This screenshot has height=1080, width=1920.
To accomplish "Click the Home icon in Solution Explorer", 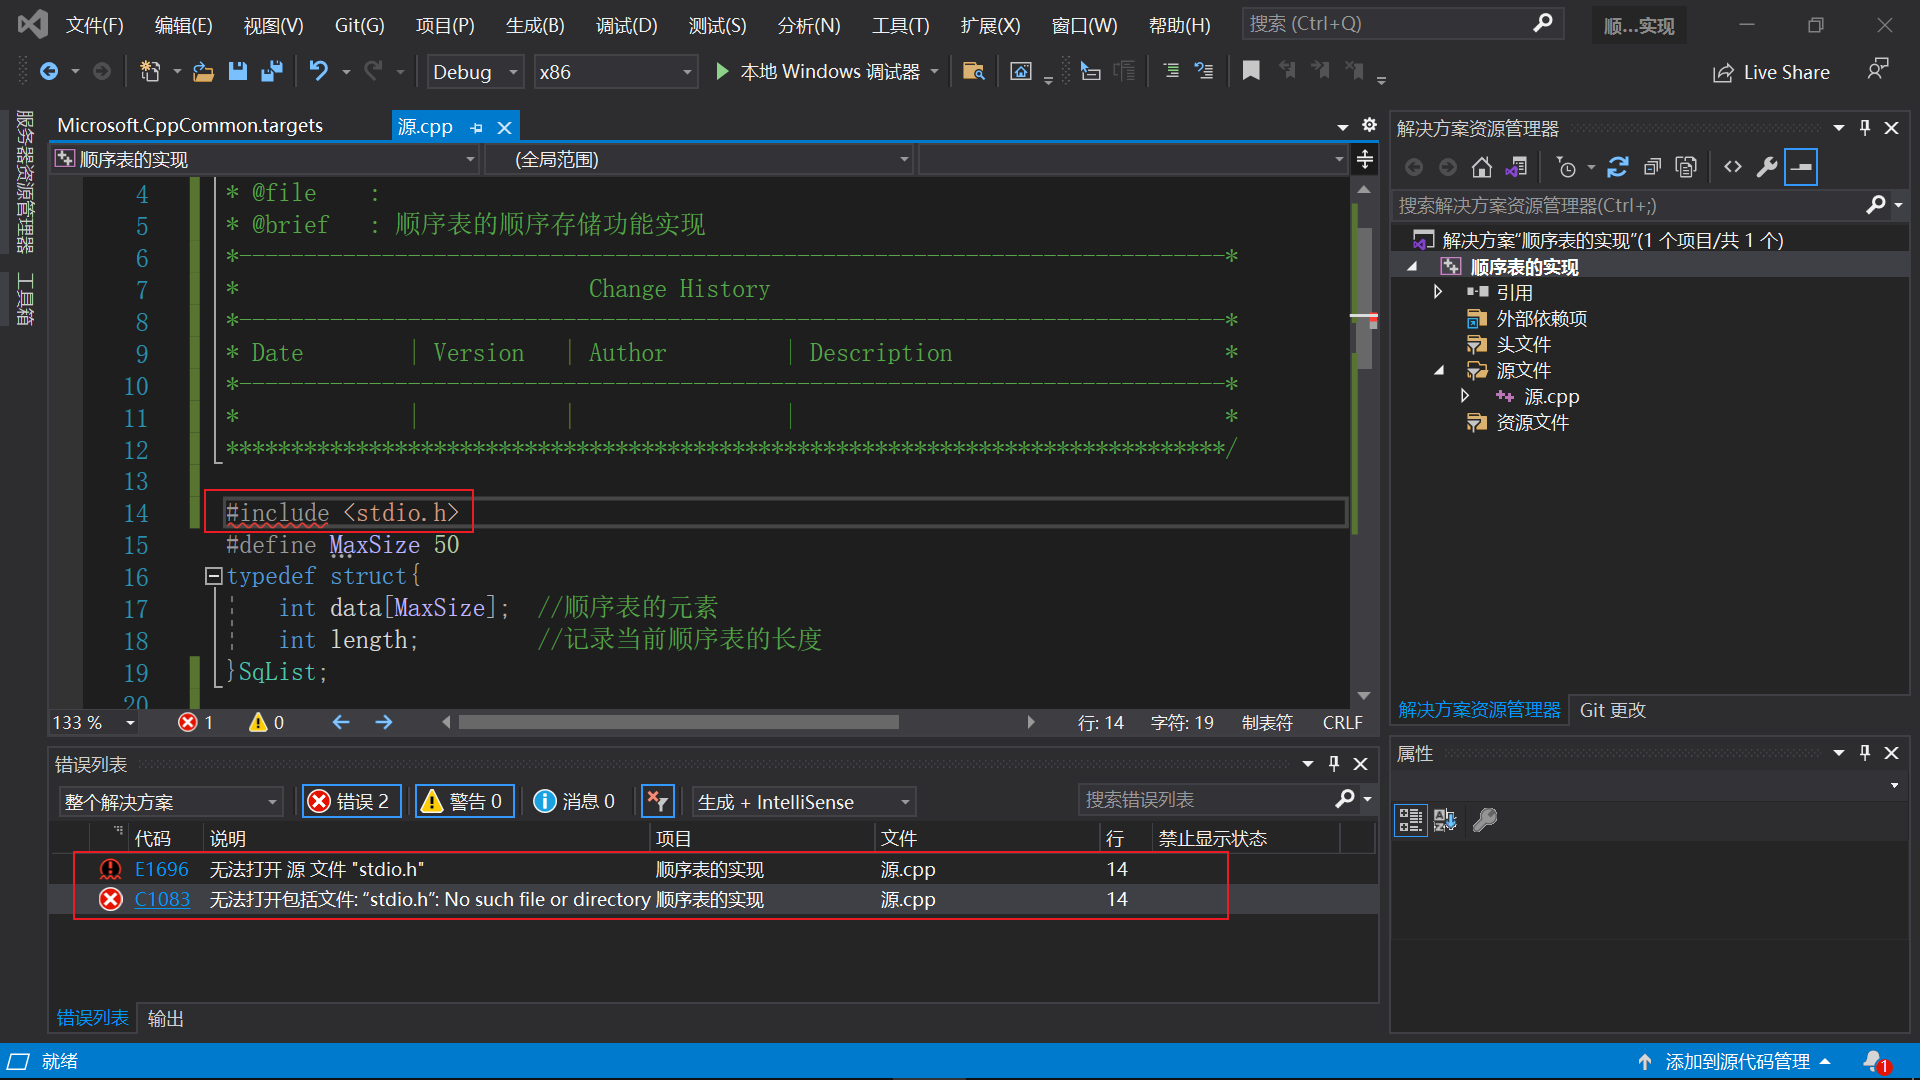I will 1481,167.
